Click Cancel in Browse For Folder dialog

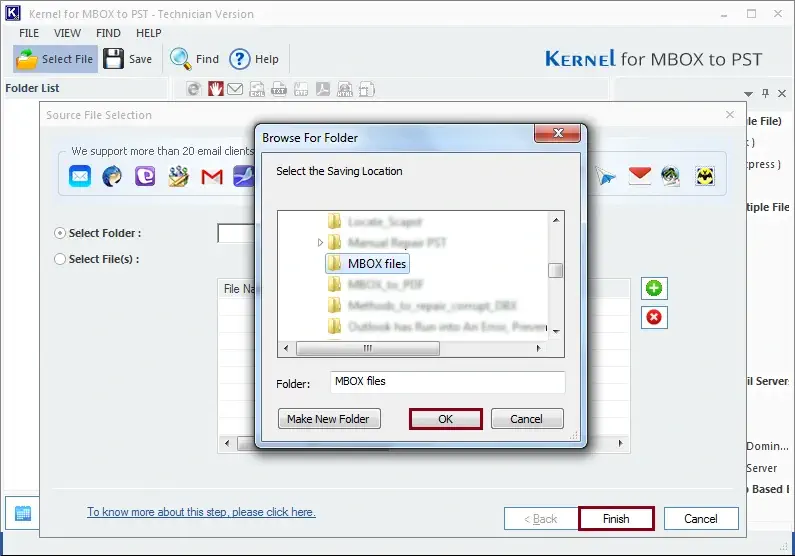[x=527, y=419]
